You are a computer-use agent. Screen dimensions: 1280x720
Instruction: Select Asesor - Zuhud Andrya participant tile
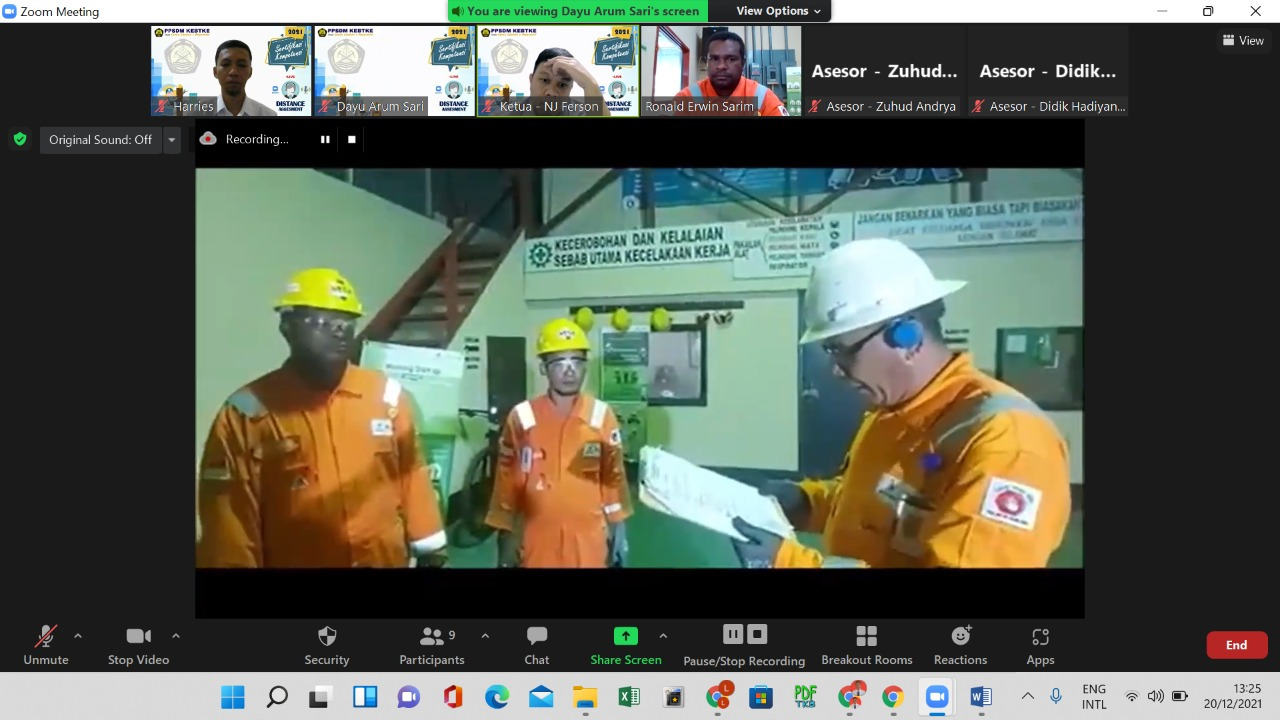click(884, 71)
